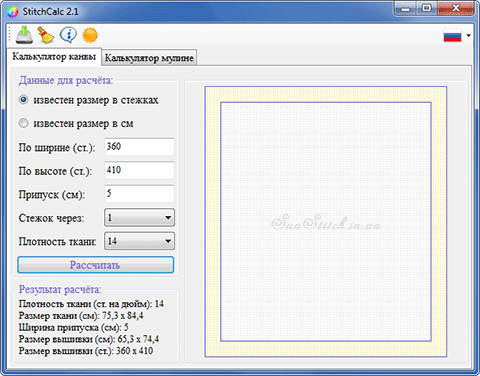Image resolution: width=480 pixels, height=376 pixels.
Task: Open the Плотность ткани dropdown
Action: [139, 241]
